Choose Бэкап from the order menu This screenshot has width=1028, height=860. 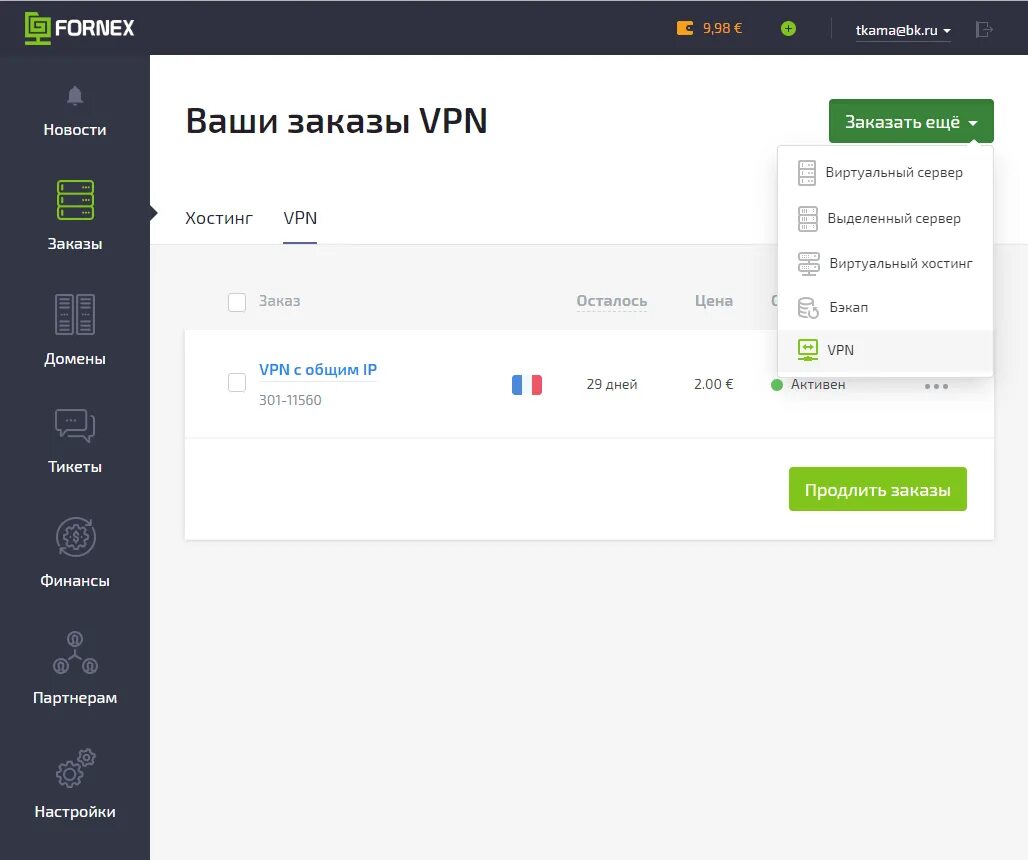click(x=885, y=307)
